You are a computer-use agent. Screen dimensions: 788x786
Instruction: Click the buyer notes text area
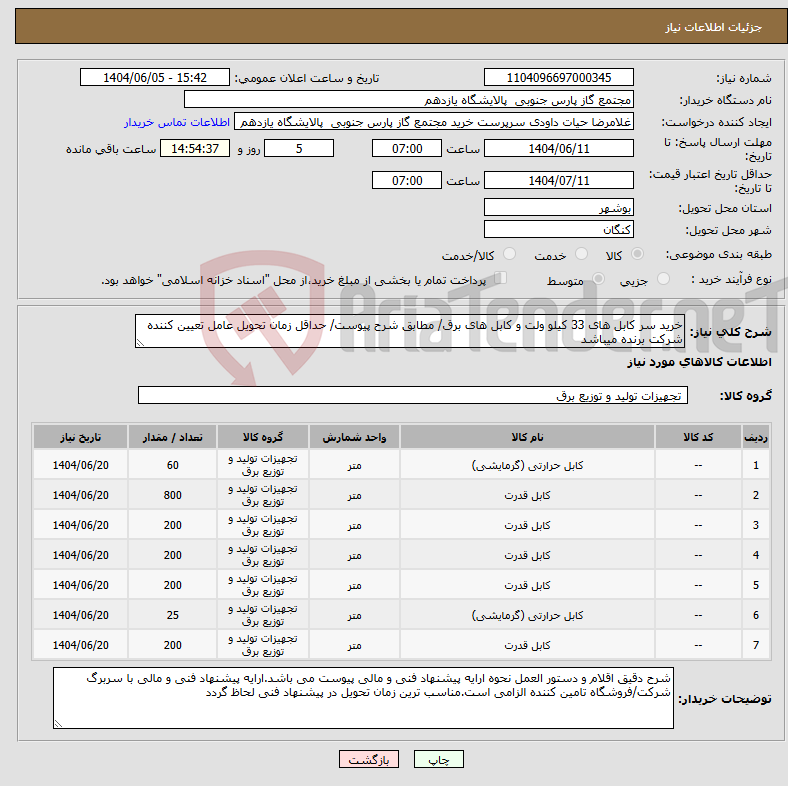363,698
